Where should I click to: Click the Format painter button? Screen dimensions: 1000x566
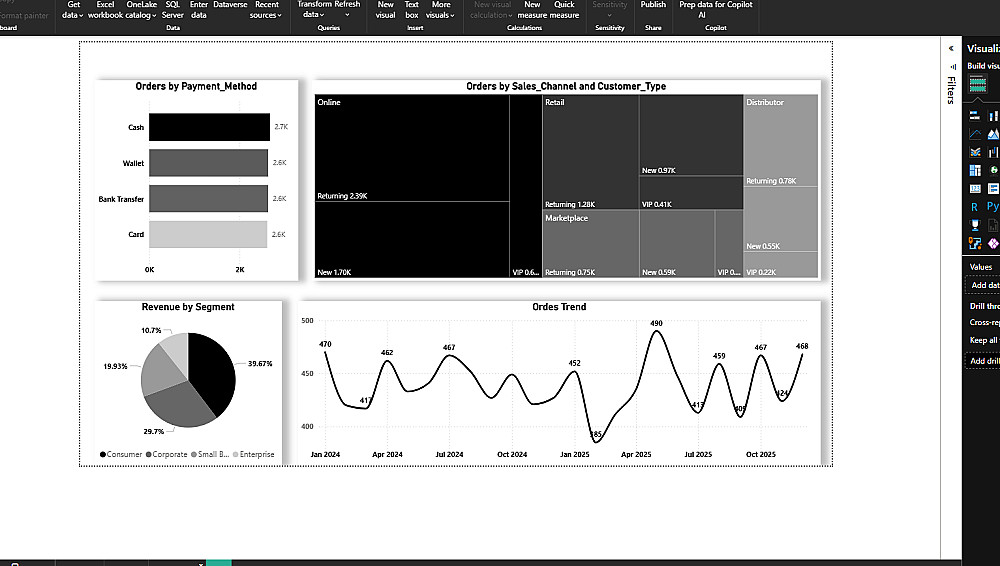[x=24, y=15]
